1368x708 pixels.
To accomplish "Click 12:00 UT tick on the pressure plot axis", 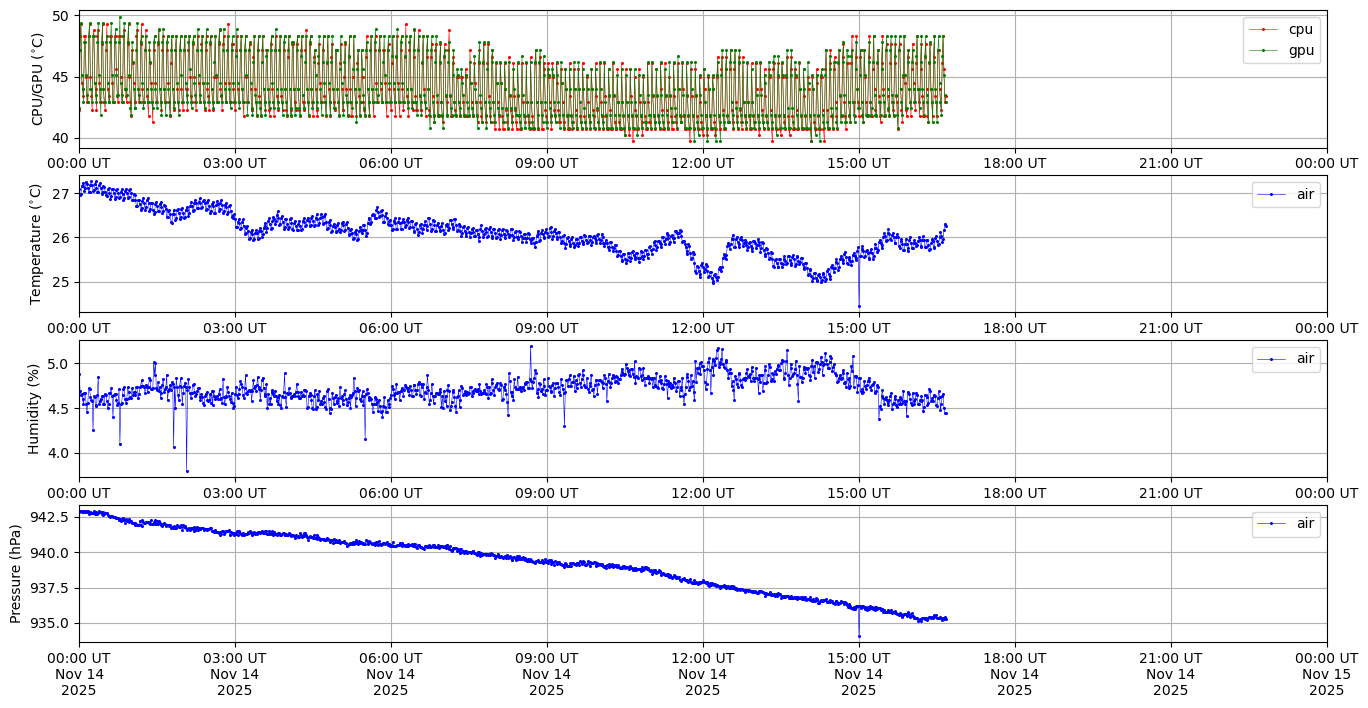I will click(702, 658).
